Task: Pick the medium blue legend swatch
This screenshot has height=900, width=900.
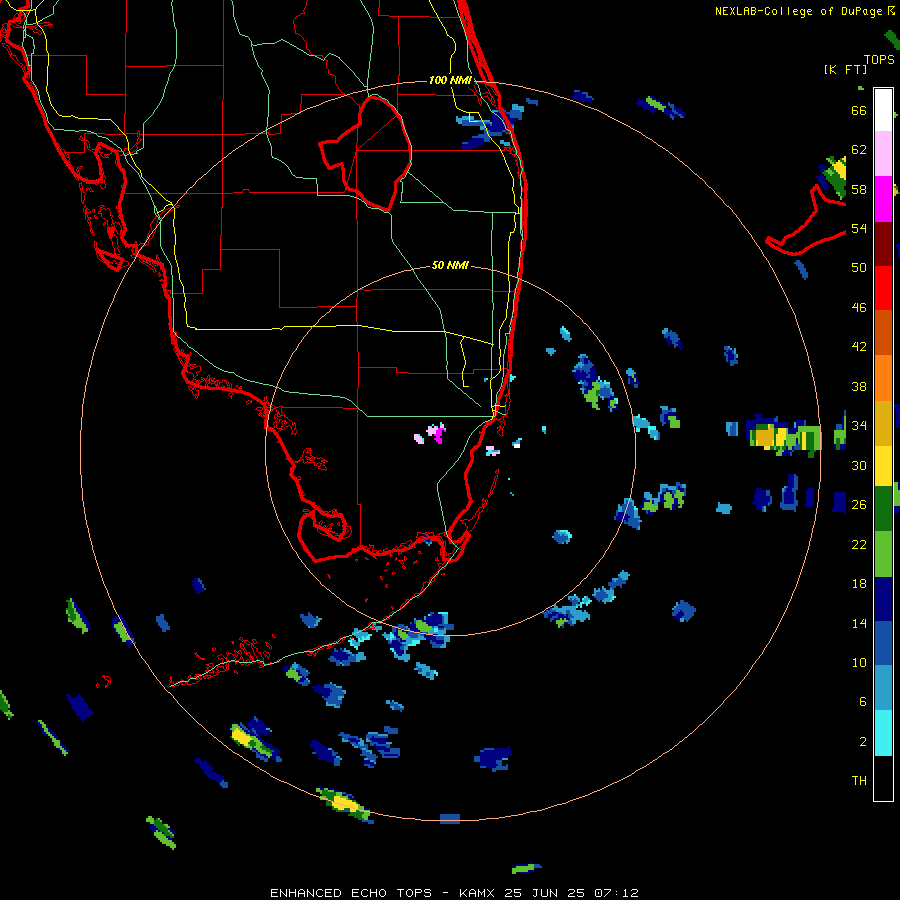Action: [883, 643]
